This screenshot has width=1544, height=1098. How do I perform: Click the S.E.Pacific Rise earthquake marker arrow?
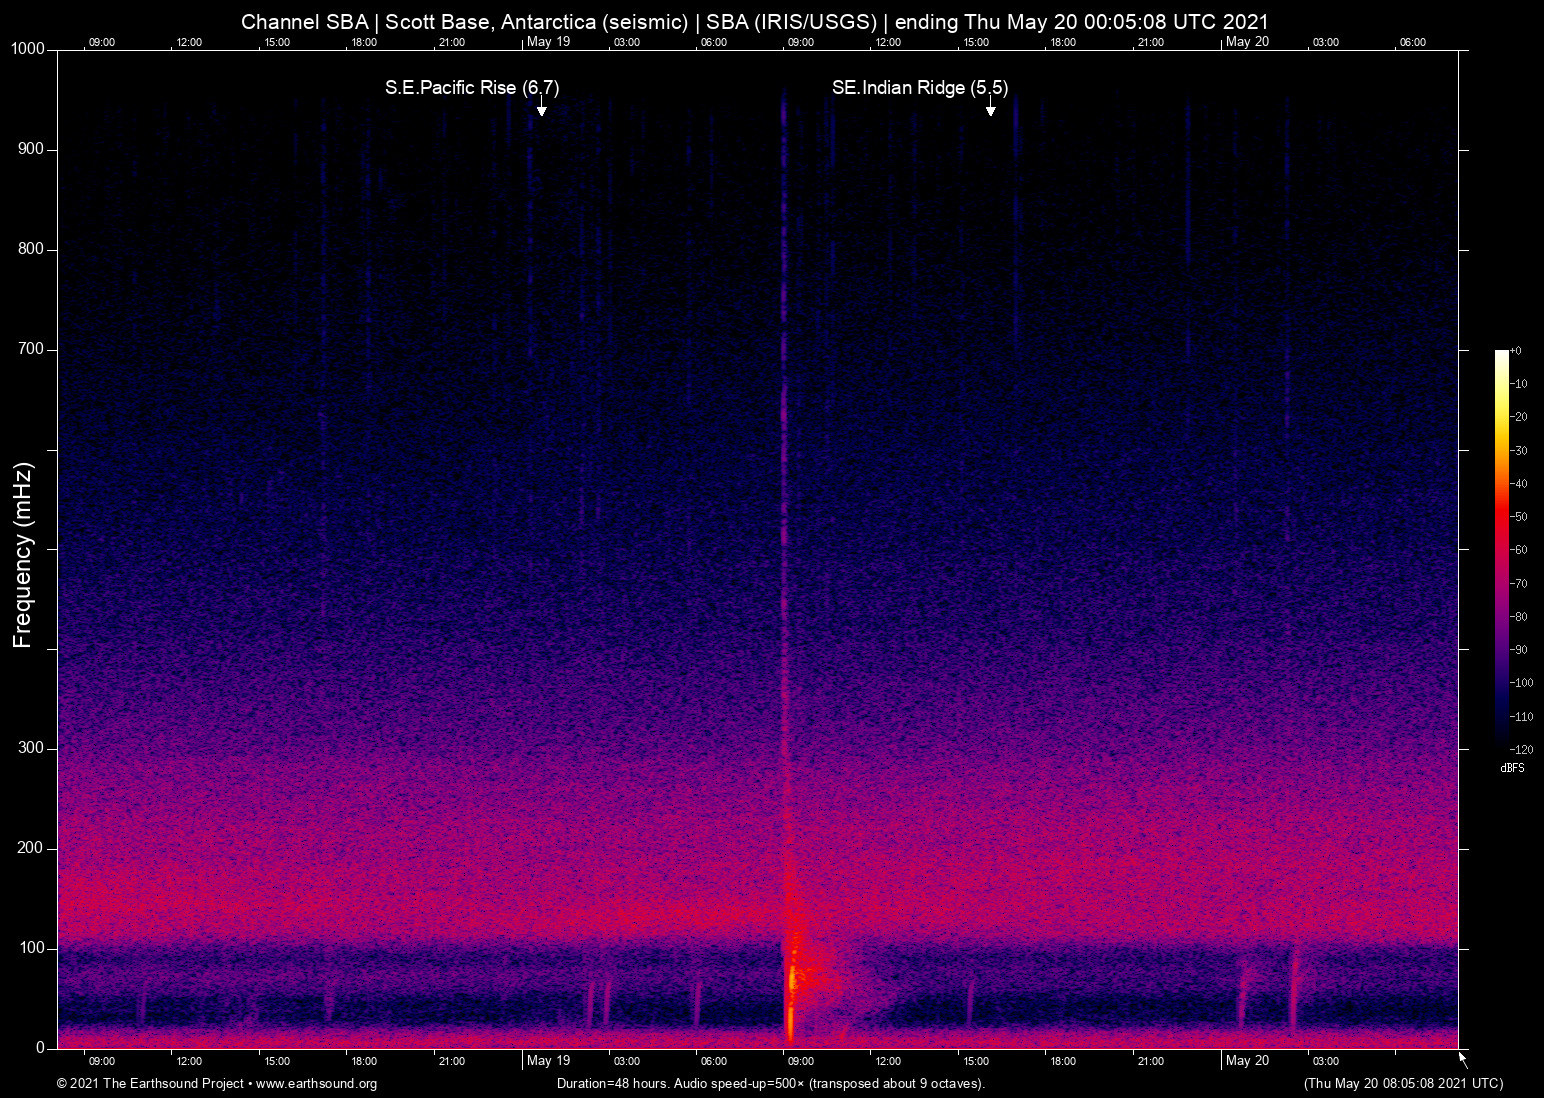[541, 106]
